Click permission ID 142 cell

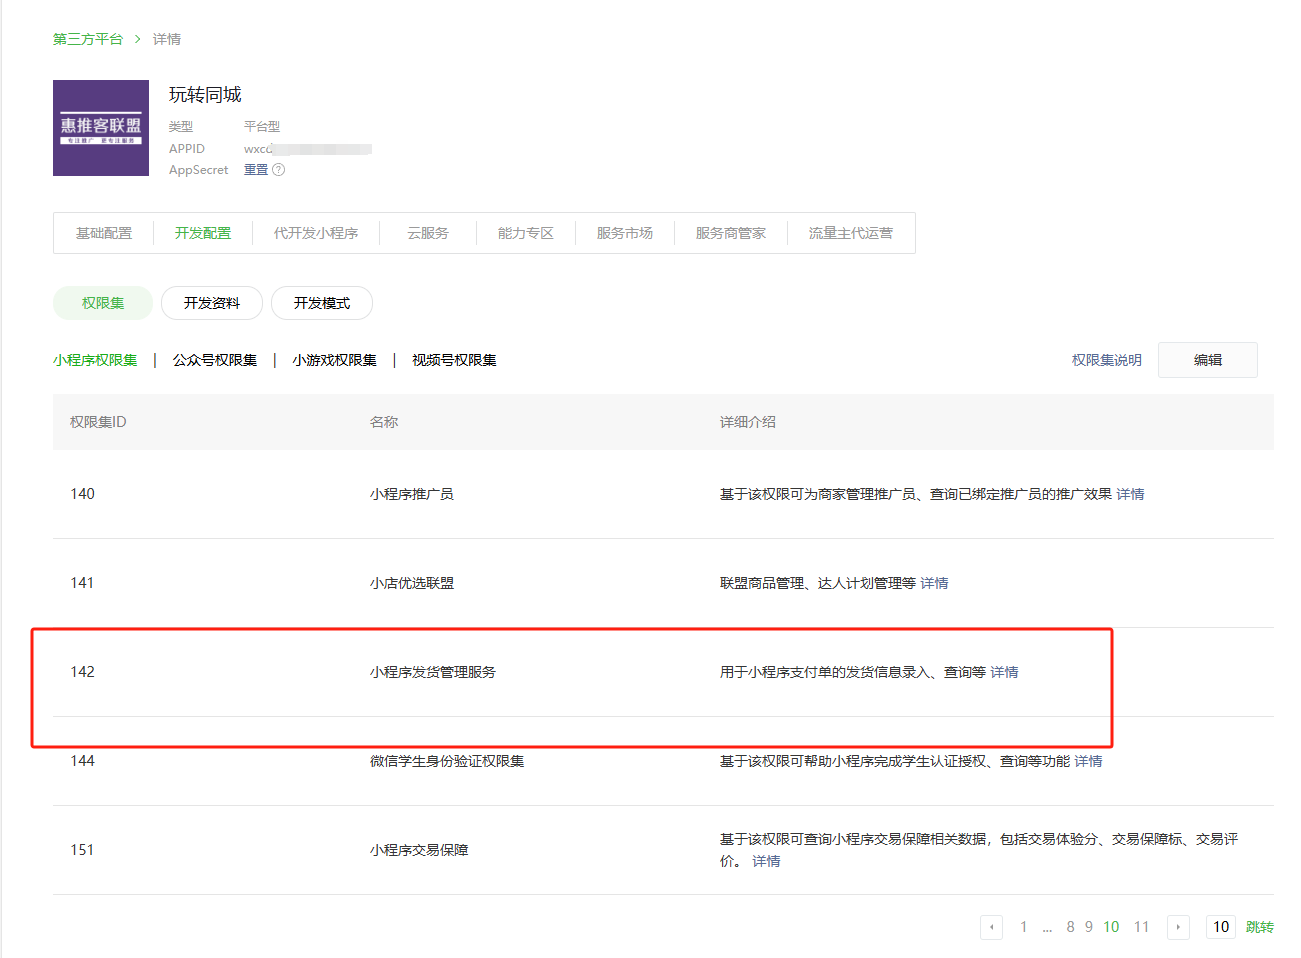(83, 672)
